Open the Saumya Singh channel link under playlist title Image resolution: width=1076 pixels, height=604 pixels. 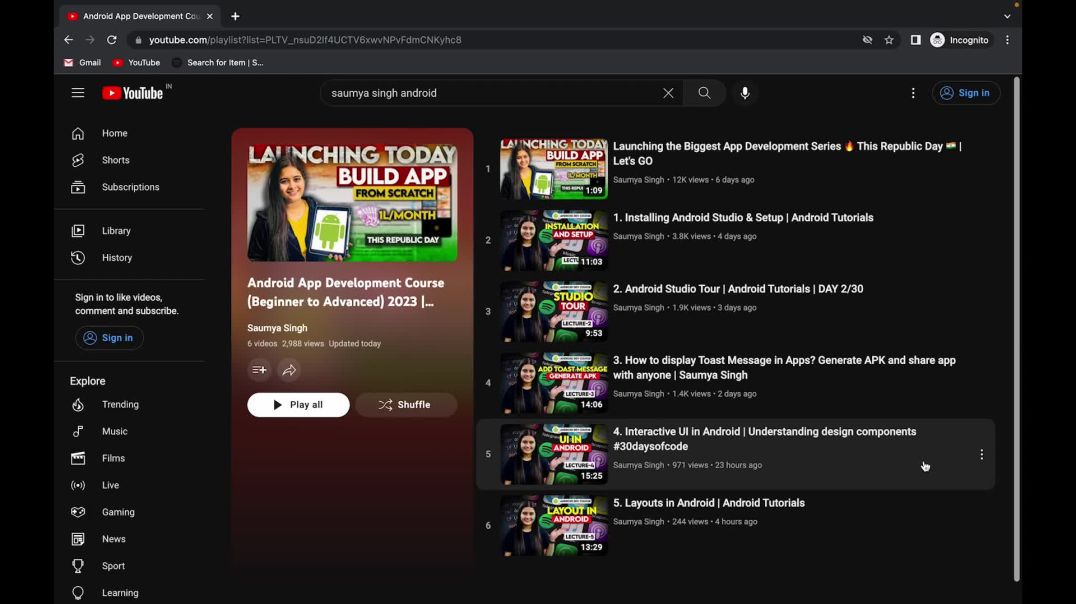tap(277, 328)
